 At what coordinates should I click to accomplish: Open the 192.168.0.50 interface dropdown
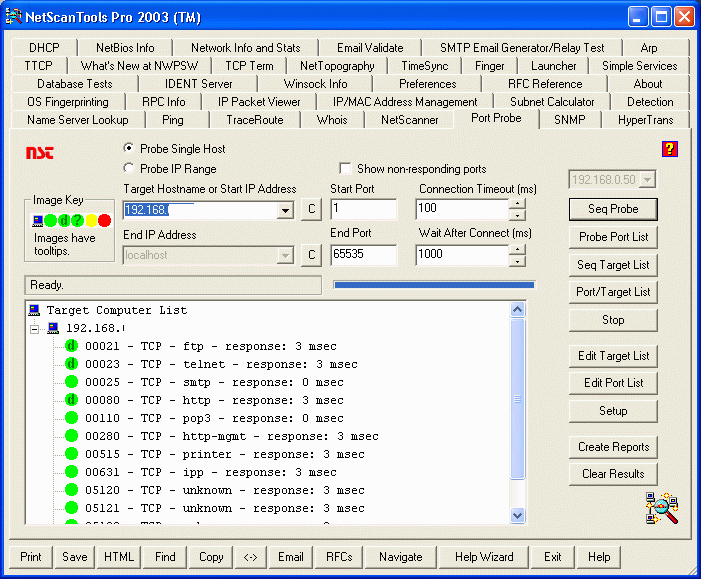[x=647, y=180]
